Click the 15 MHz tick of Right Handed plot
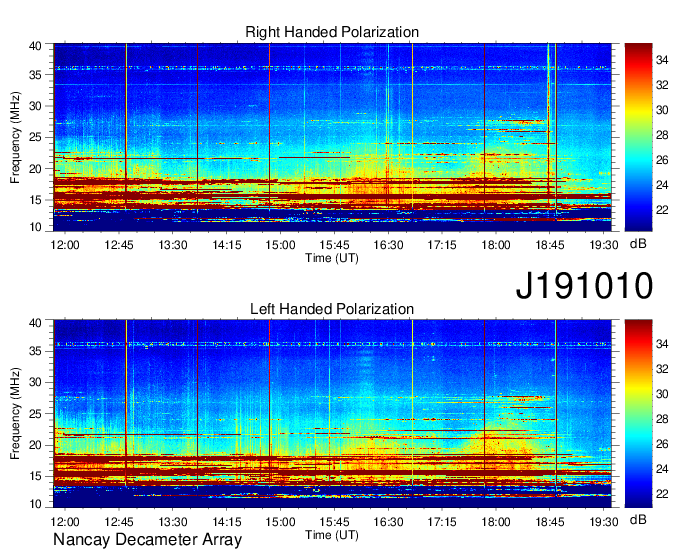The width and height of the screenshot is (680, 552). [35, 200]
